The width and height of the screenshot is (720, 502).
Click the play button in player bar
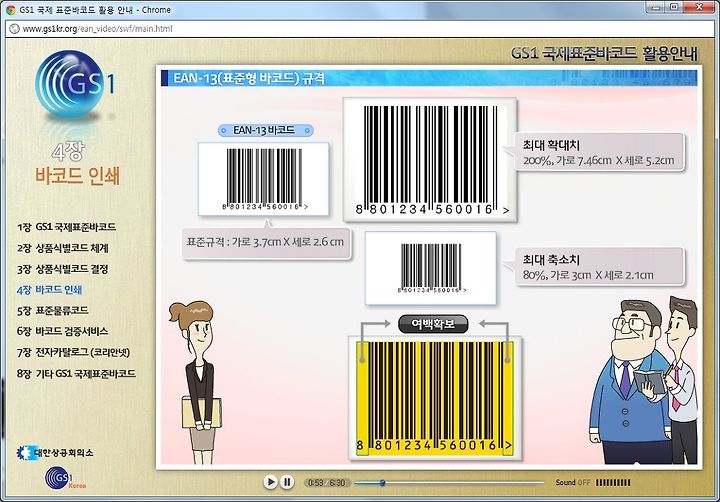pos(270,482)
